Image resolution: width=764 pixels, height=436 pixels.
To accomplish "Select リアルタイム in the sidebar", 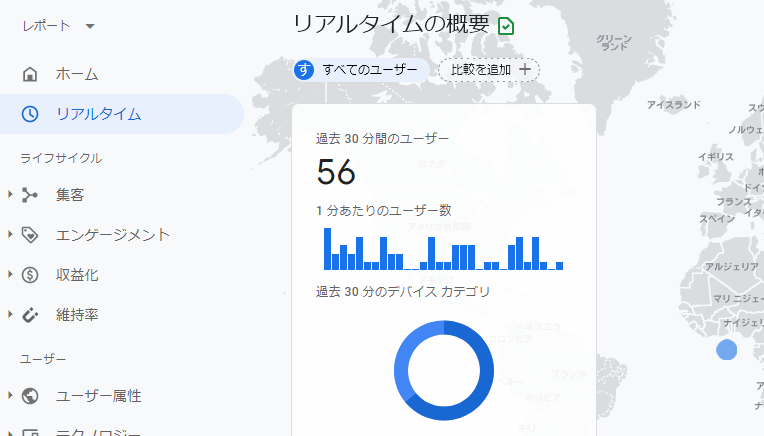I will coord(98,114).
